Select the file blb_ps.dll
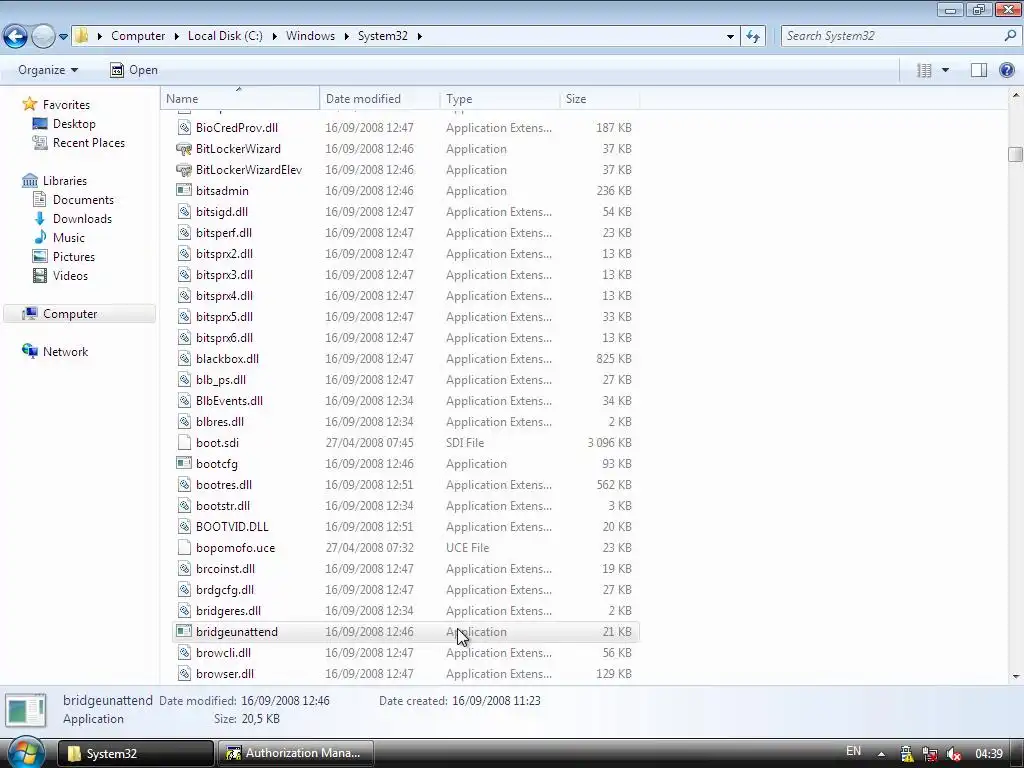Image resolution: width=1024 pixels, height=768 pixels. click(x=221, y=379)
